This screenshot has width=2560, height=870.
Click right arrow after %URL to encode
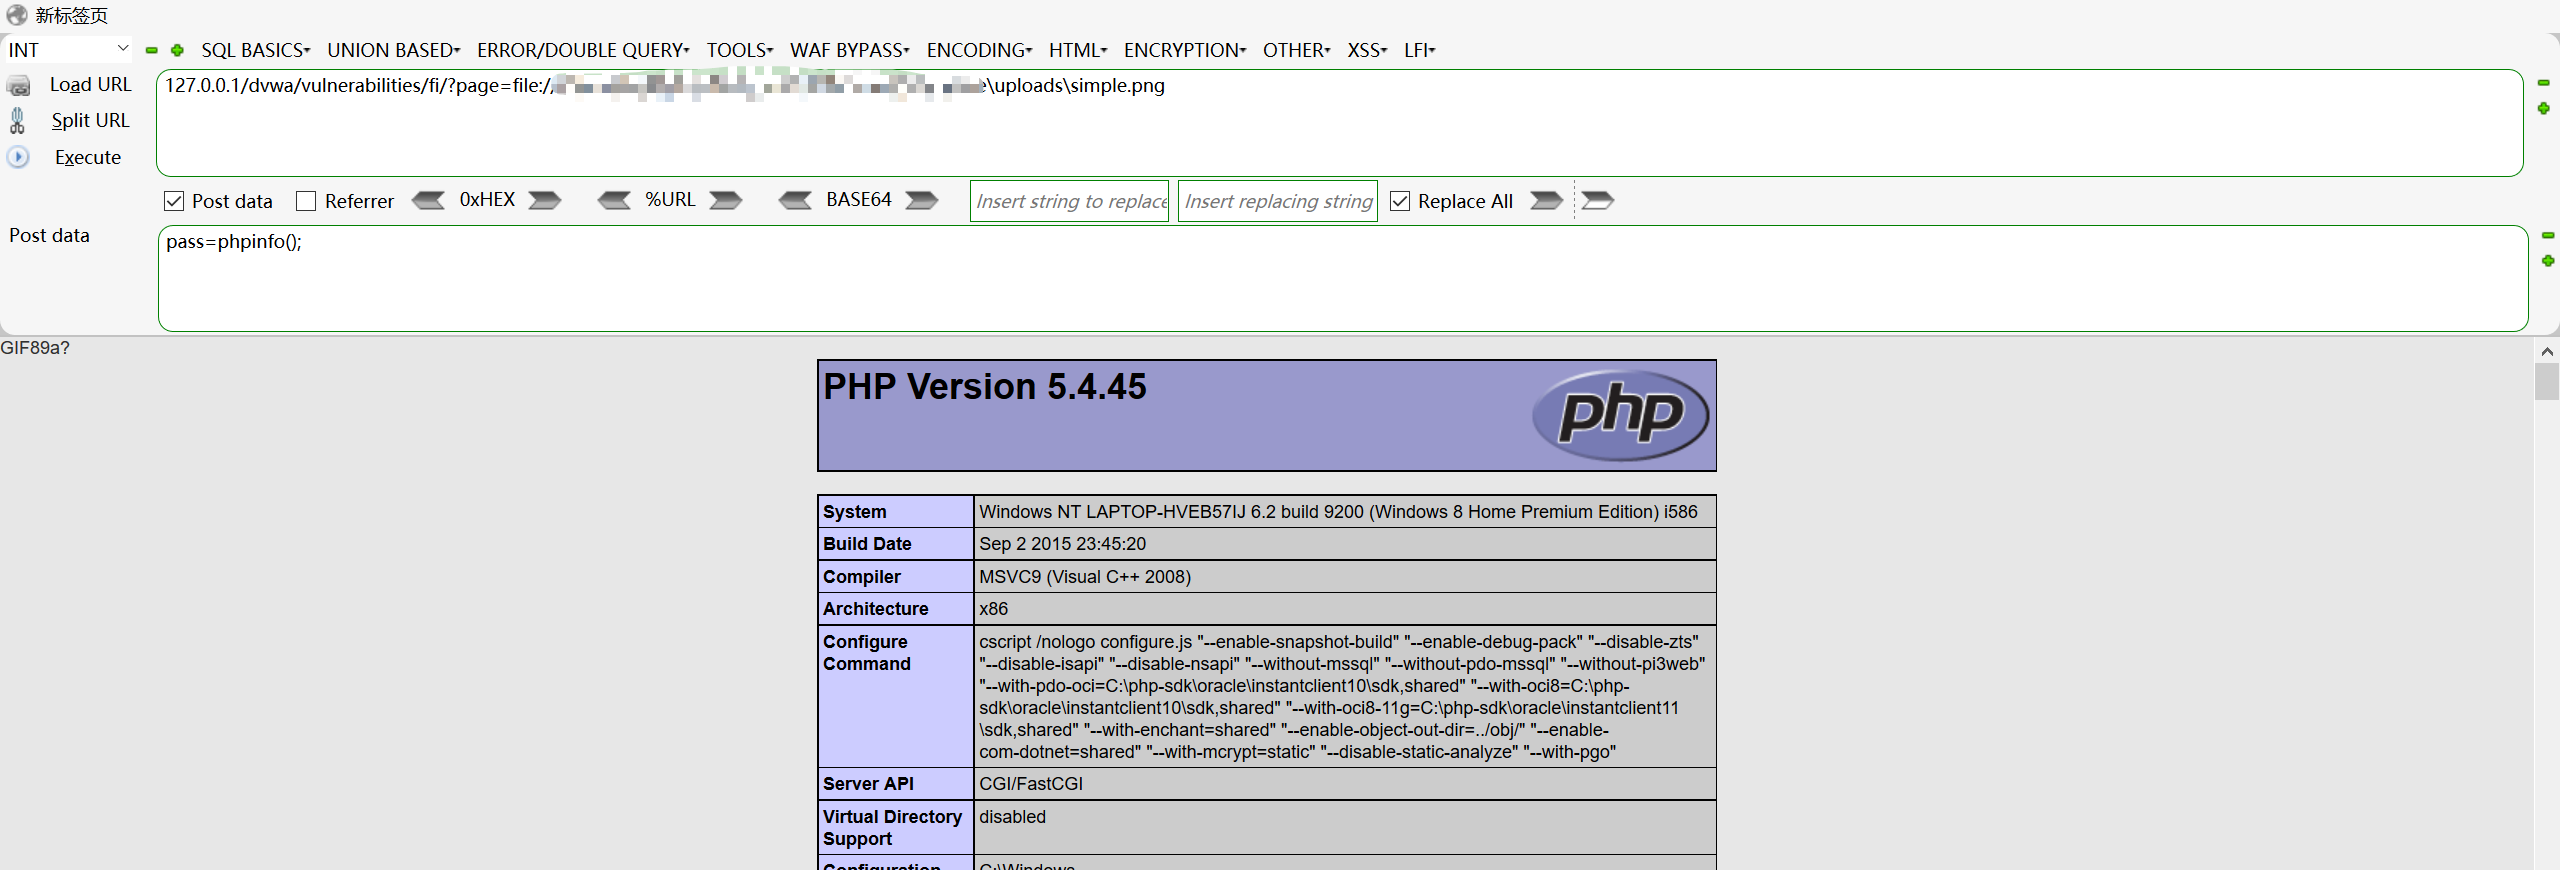[x=726, y=200]
